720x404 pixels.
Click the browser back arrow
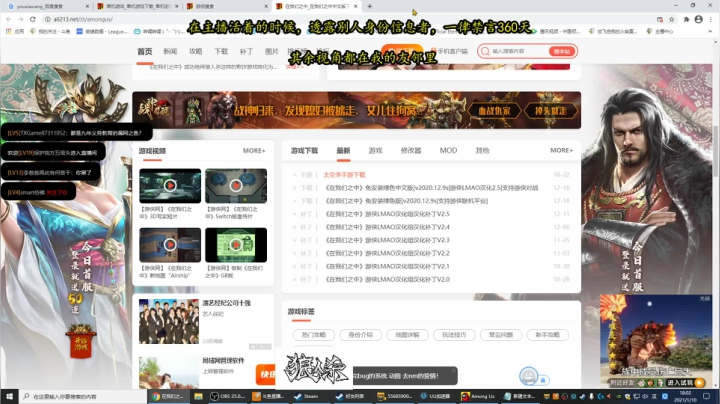[9, 19]
